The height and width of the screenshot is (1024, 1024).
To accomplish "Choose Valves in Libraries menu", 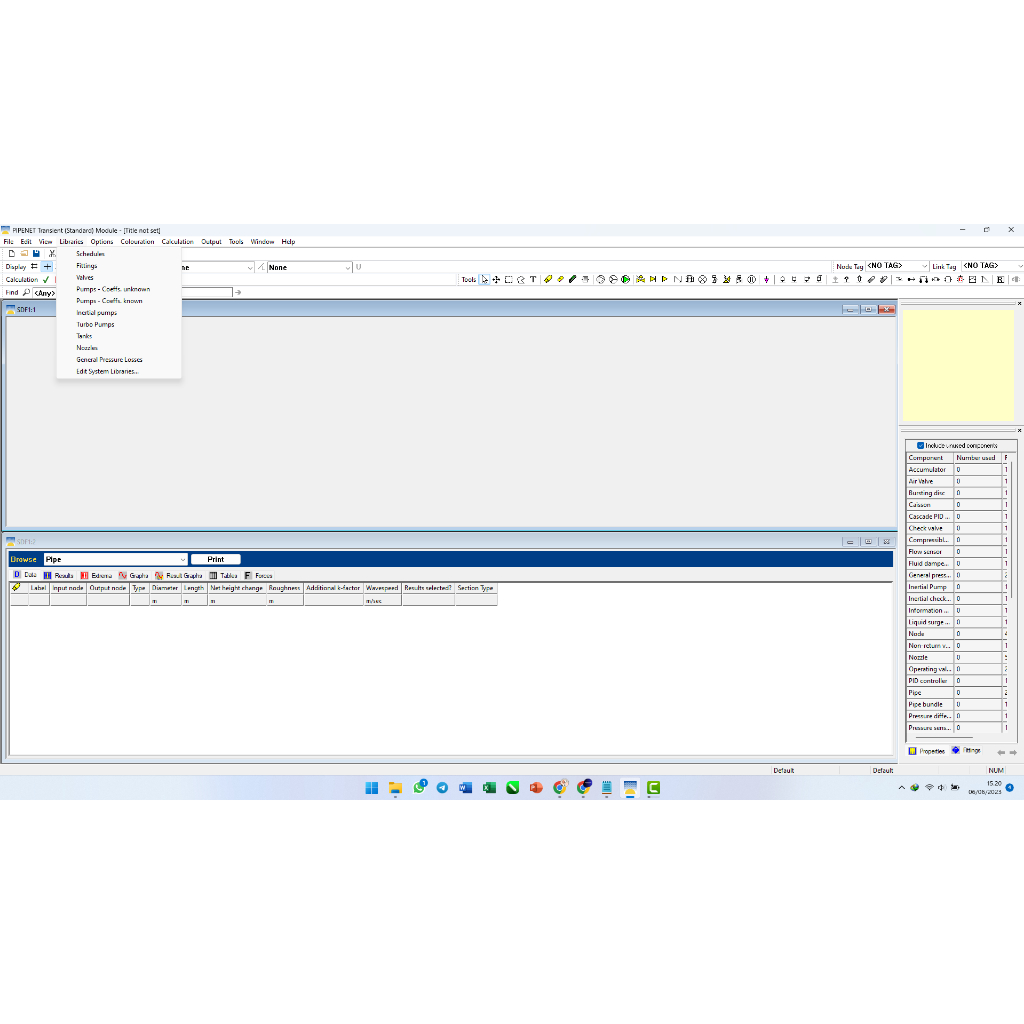I will (85, 278).
